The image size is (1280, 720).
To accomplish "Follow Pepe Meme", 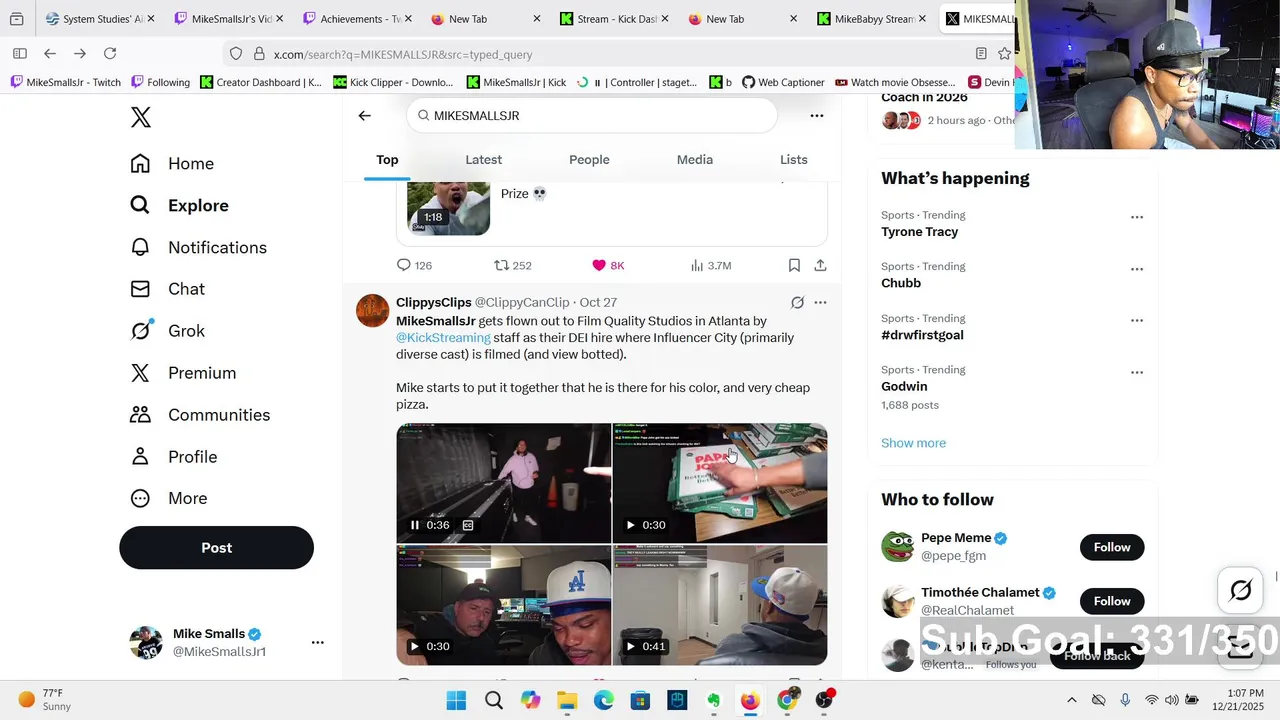I will 1112,547.
